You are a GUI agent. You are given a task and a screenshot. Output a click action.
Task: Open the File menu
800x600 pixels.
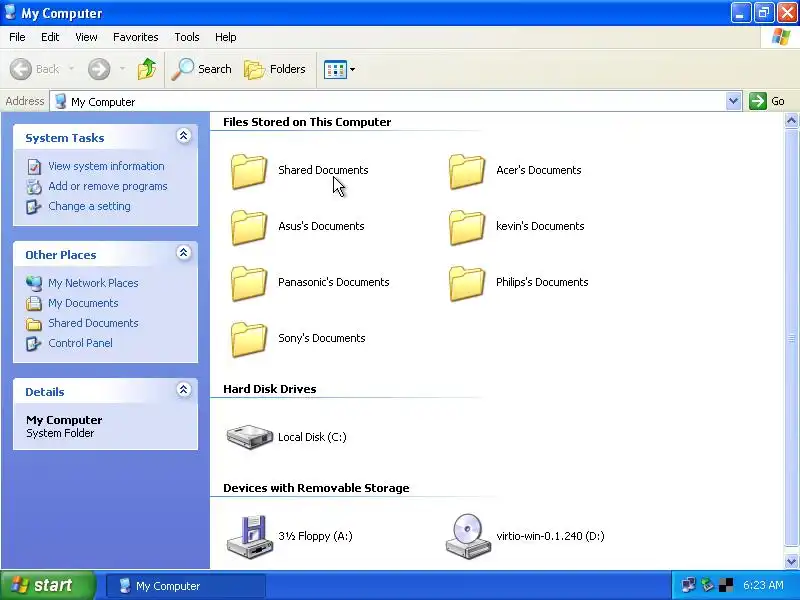tap(17, 37)
